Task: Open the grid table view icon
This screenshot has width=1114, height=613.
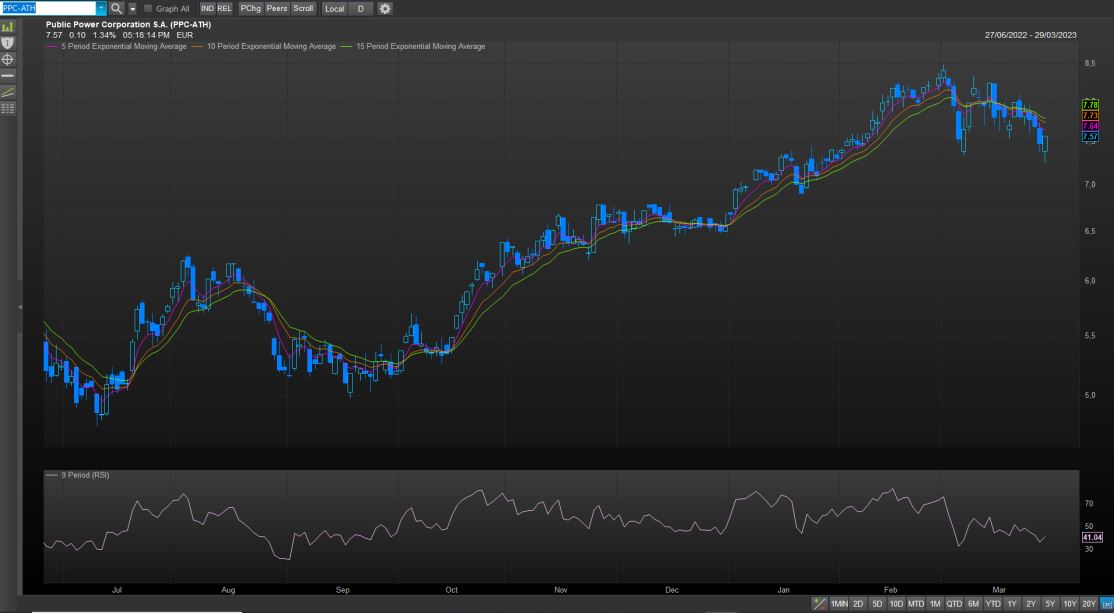Action: tap(8, 108)
